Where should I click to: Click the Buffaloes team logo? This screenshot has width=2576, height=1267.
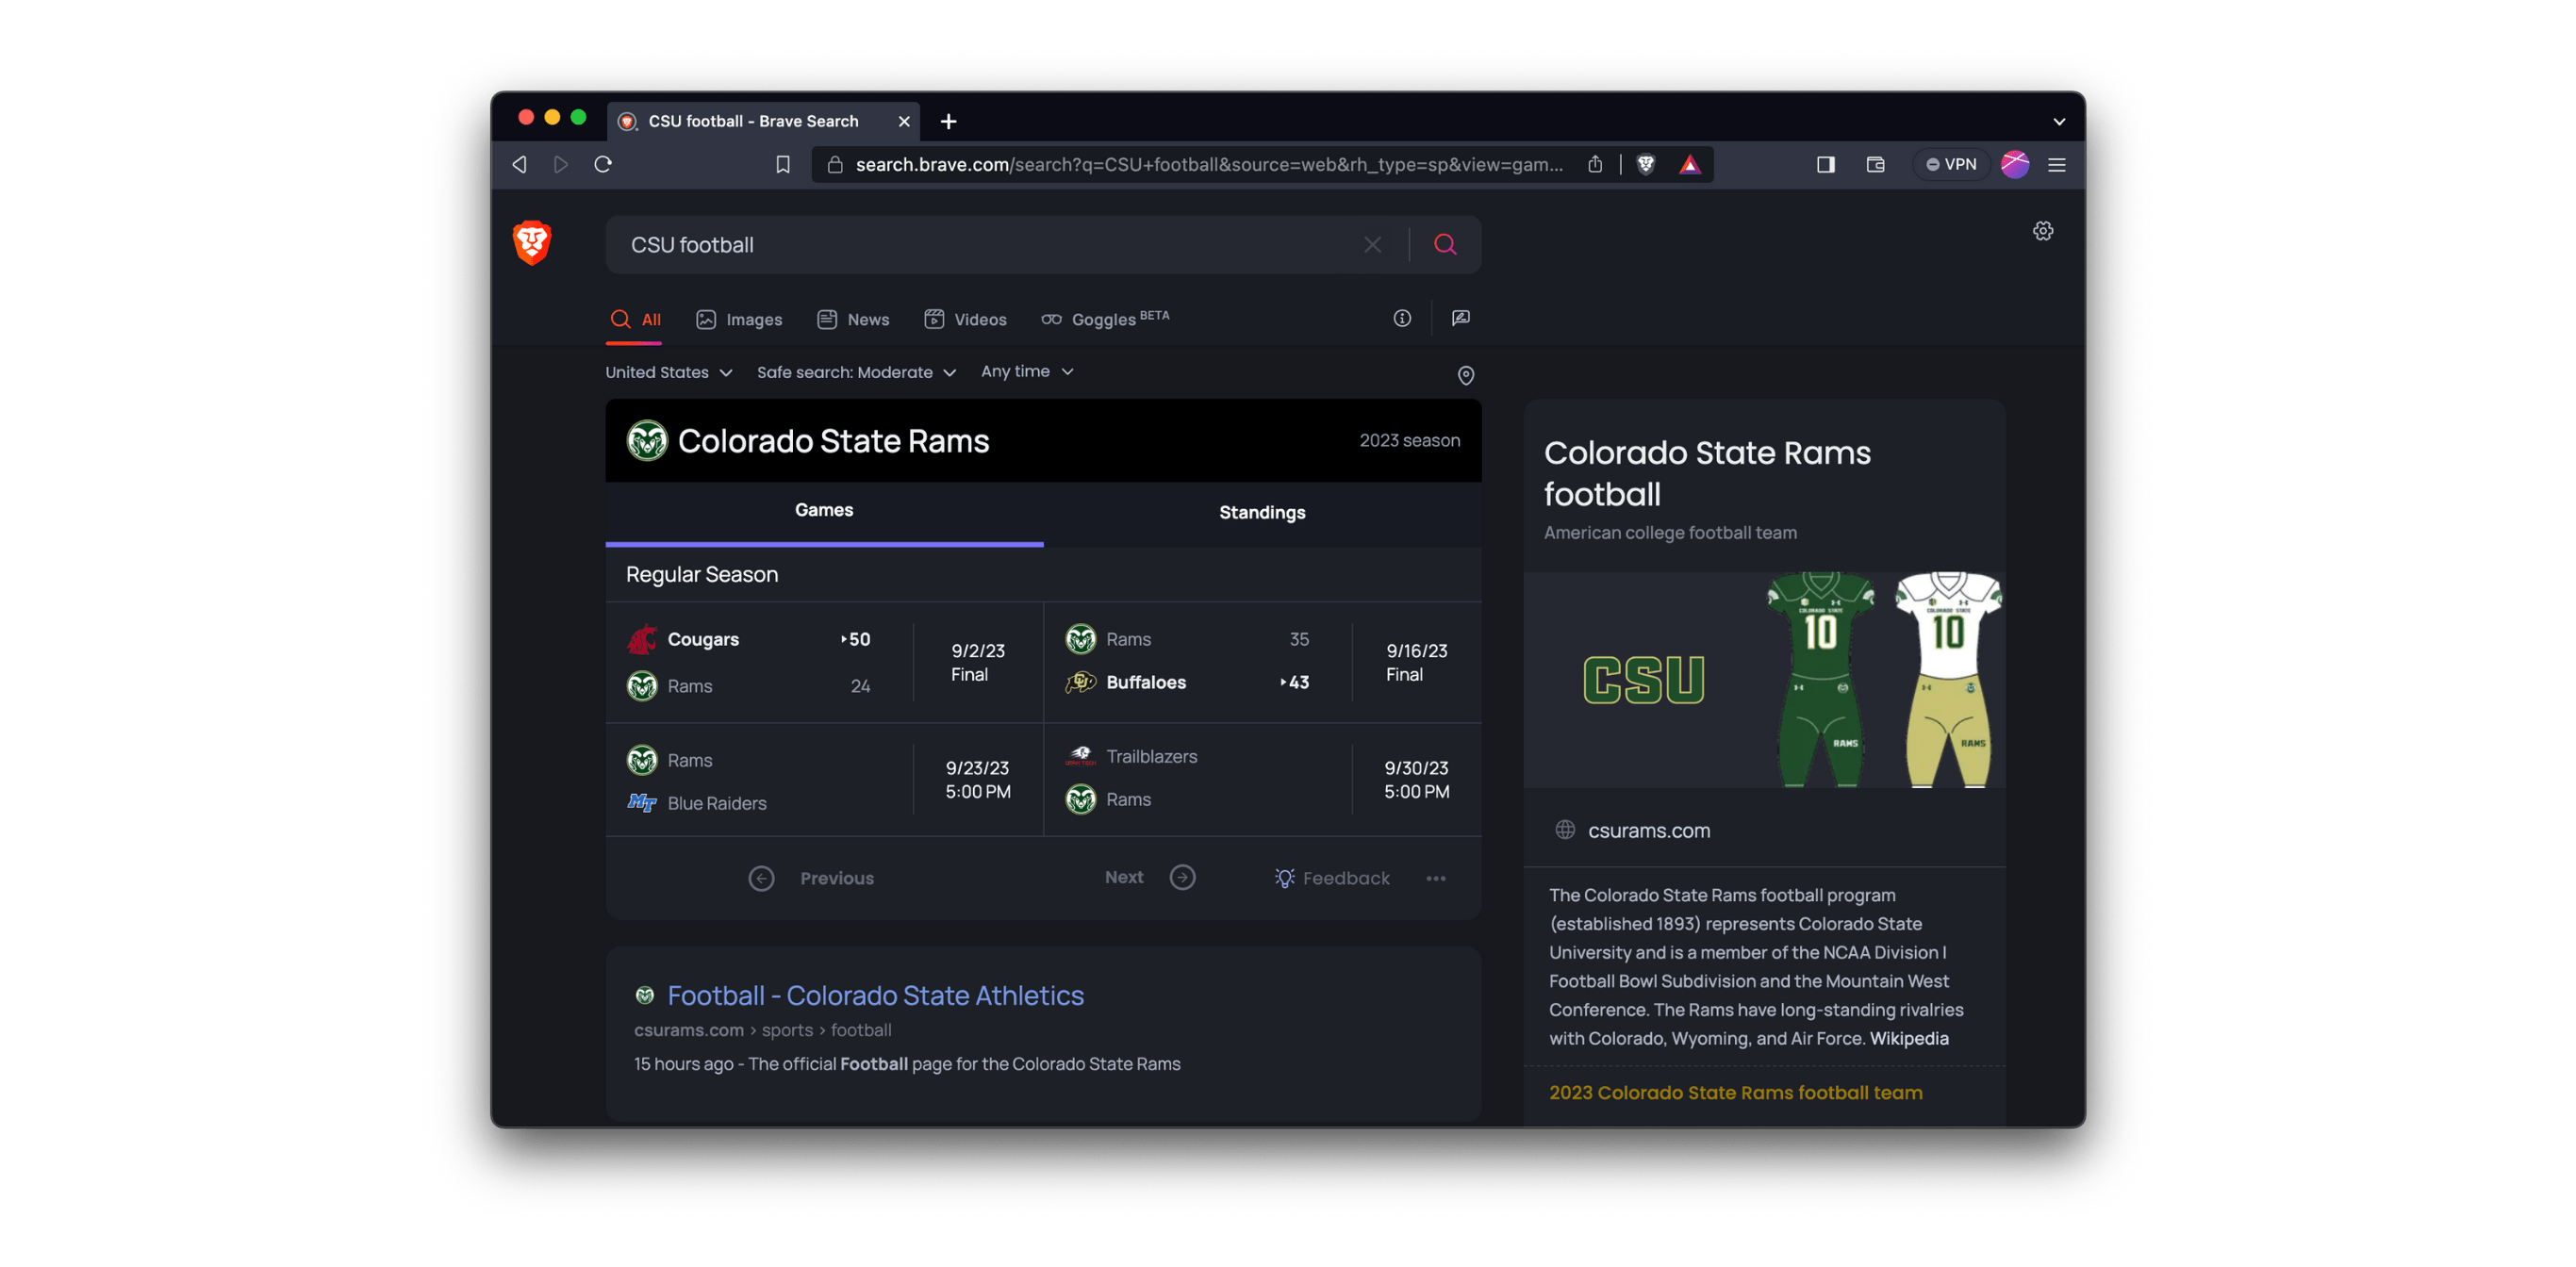[x=1080, y=682]
